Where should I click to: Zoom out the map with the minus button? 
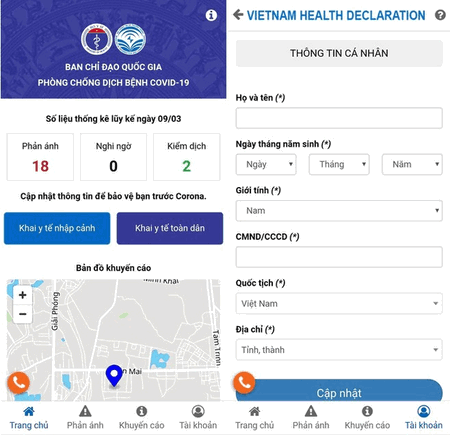point(23,314)
